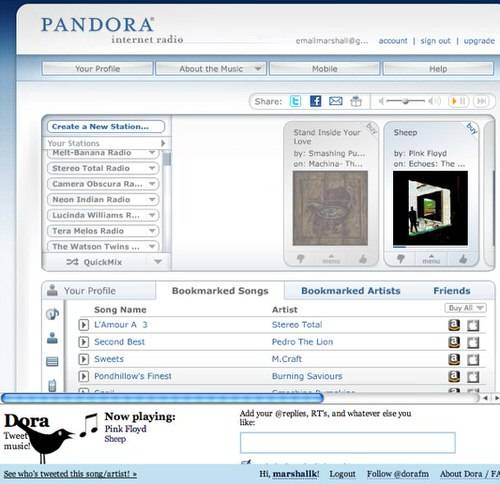The height and width of the screenshot is (484, 500).
Task: Click the loud speaker volume icon
Action: pos(434,101)
